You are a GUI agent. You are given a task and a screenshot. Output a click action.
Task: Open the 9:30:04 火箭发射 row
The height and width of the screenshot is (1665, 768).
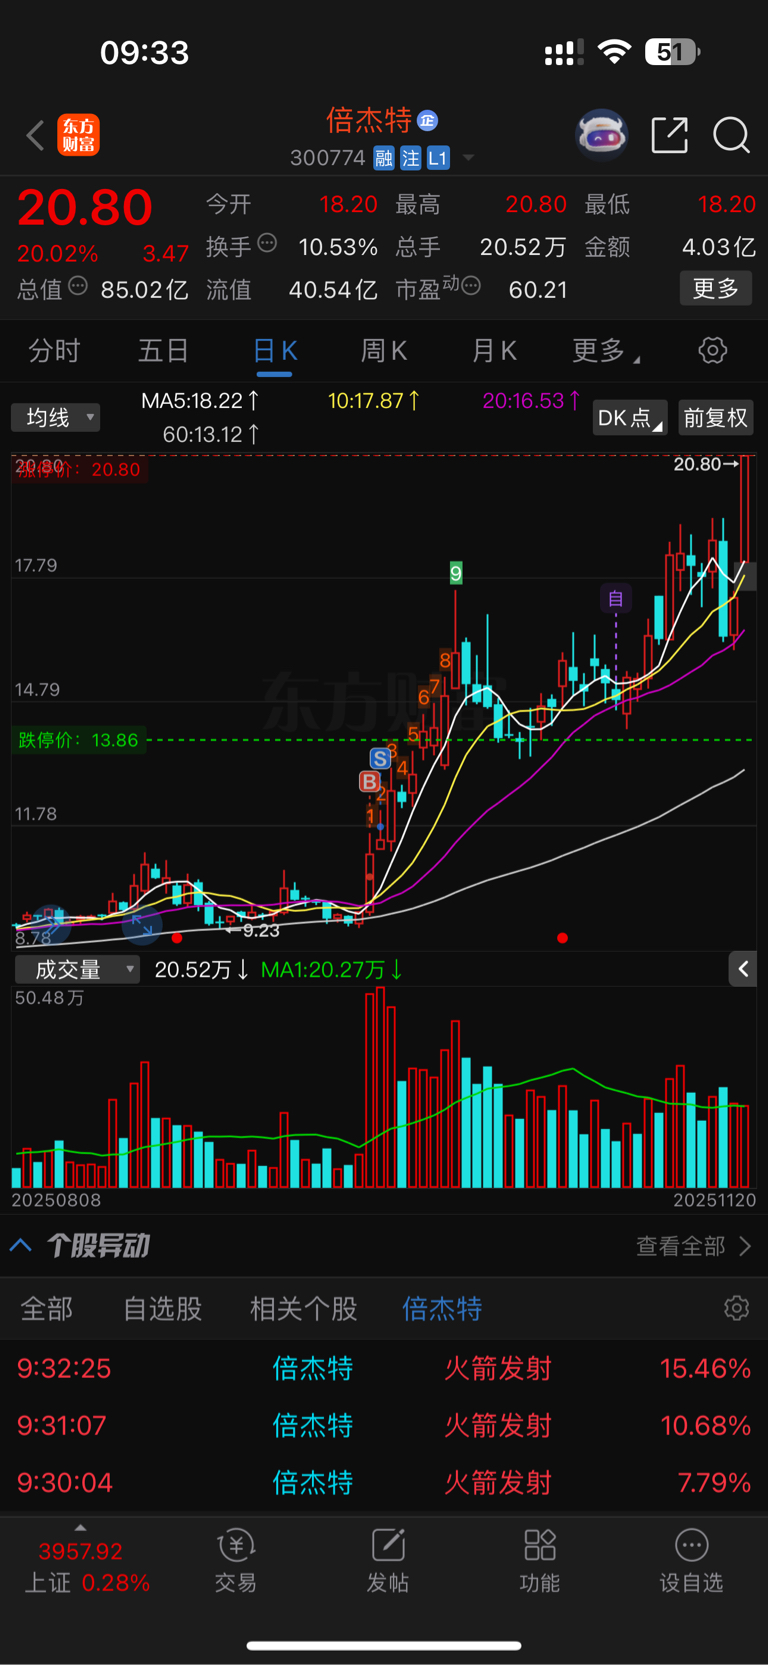384,1483
